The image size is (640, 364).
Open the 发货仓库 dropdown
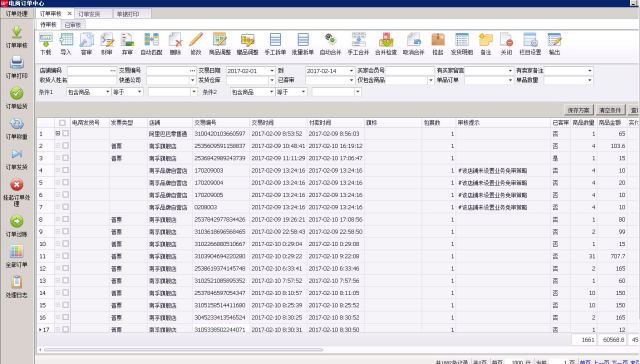[x=272, y=80]
